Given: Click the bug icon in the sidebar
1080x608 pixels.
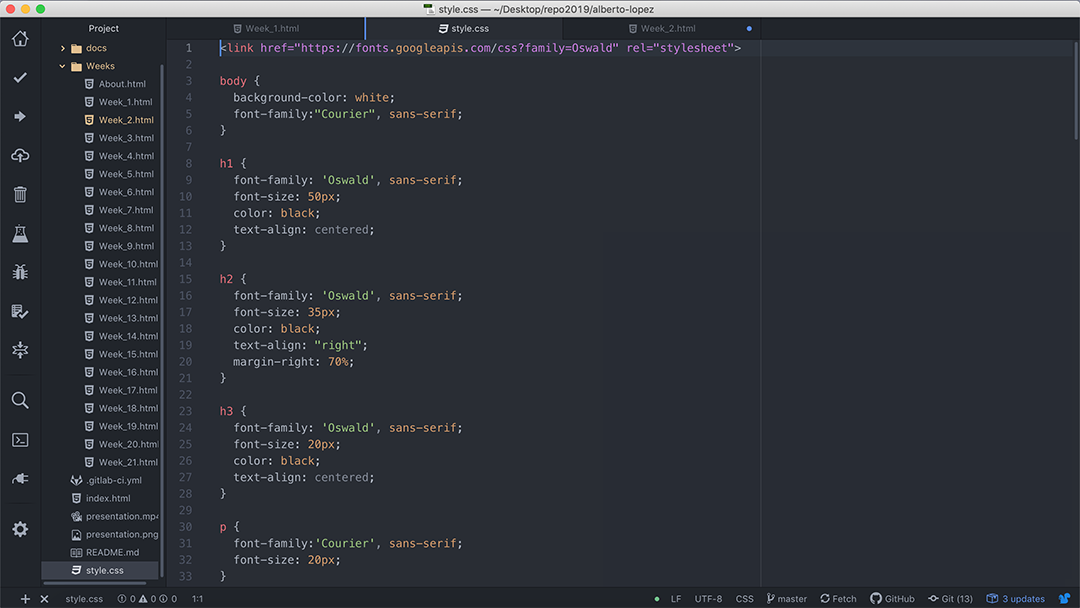Looking at the screenshot, I should click(20, 272).
